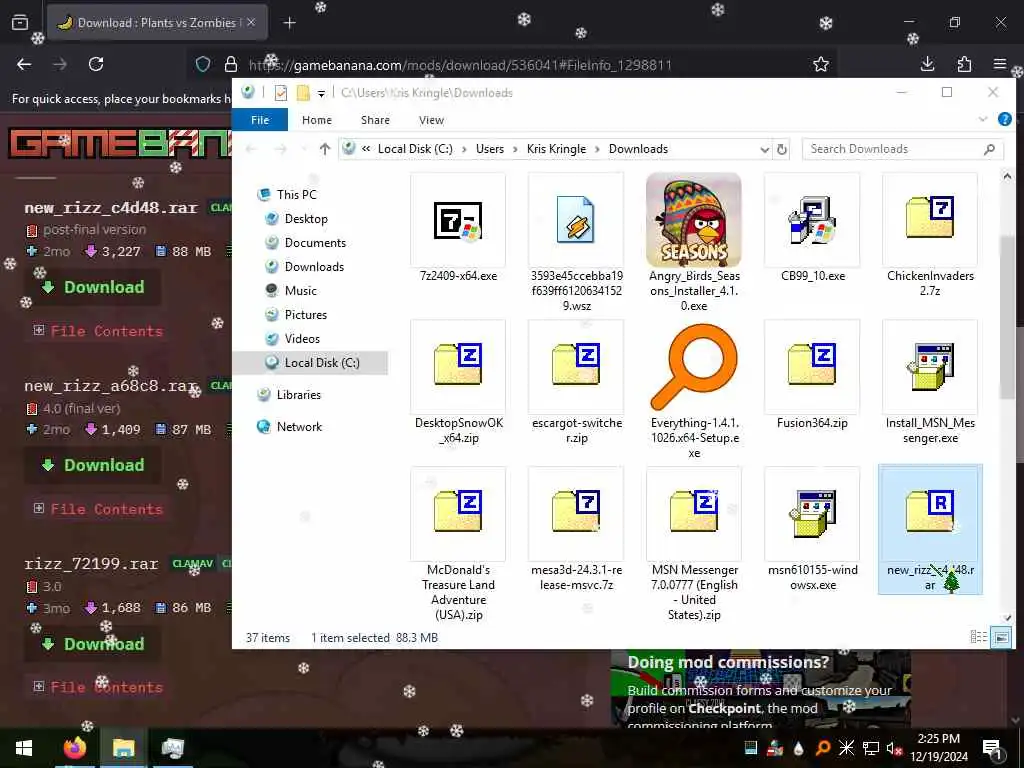This screenshot has width=1024, height=768.
Task: Click the Search Downloads field
Action: point(903,149)
